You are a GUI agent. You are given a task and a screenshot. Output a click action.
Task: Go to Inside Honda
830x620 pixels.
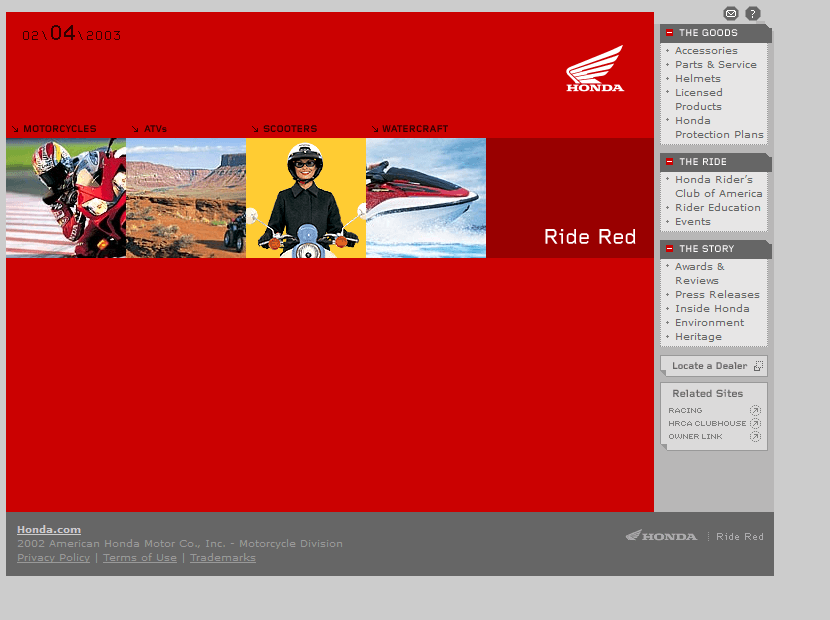pos(712,309)
